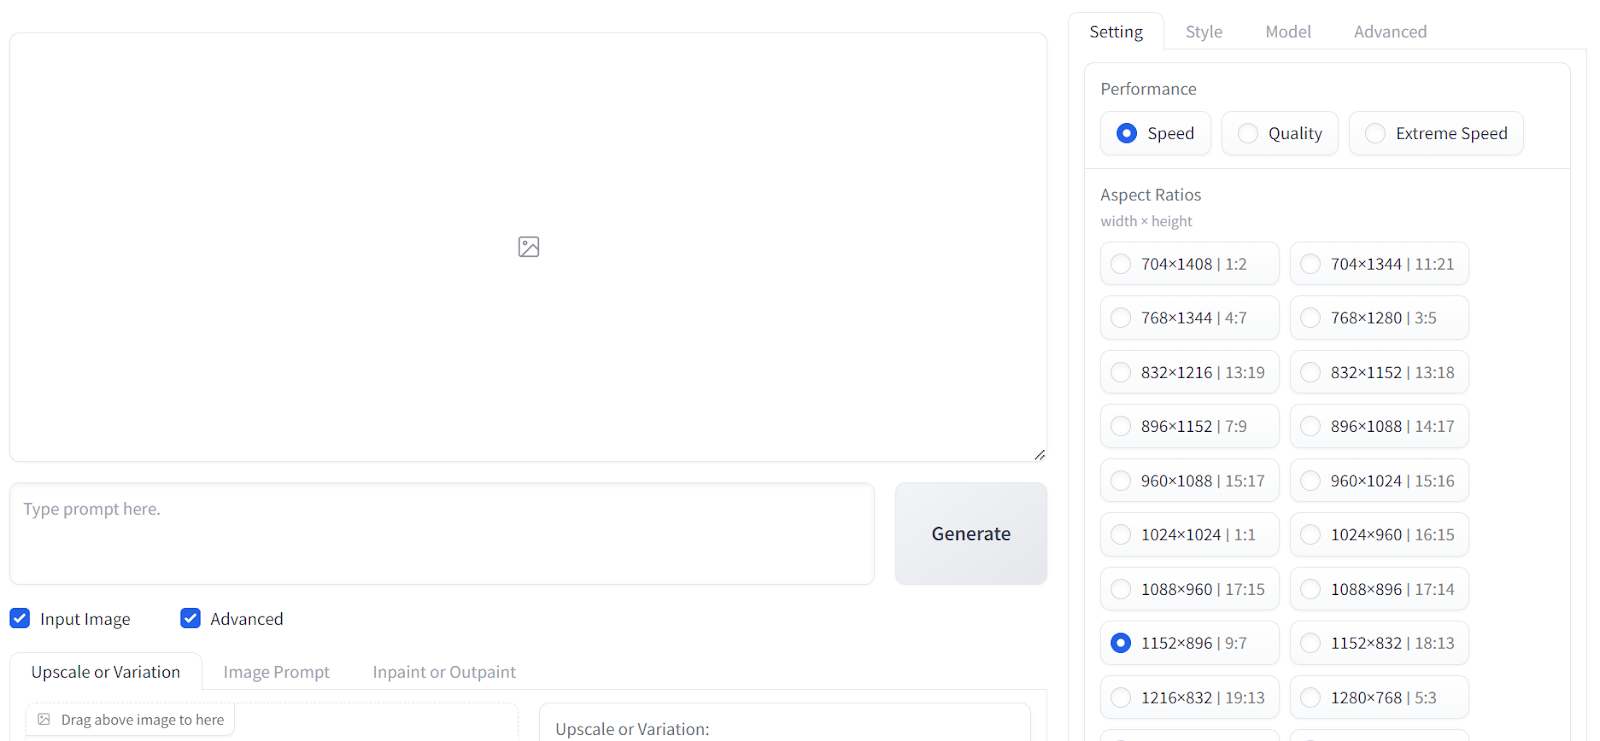Switch to Image Prompt tab
Screen dimensions: 1600x741
click(276, 672)
